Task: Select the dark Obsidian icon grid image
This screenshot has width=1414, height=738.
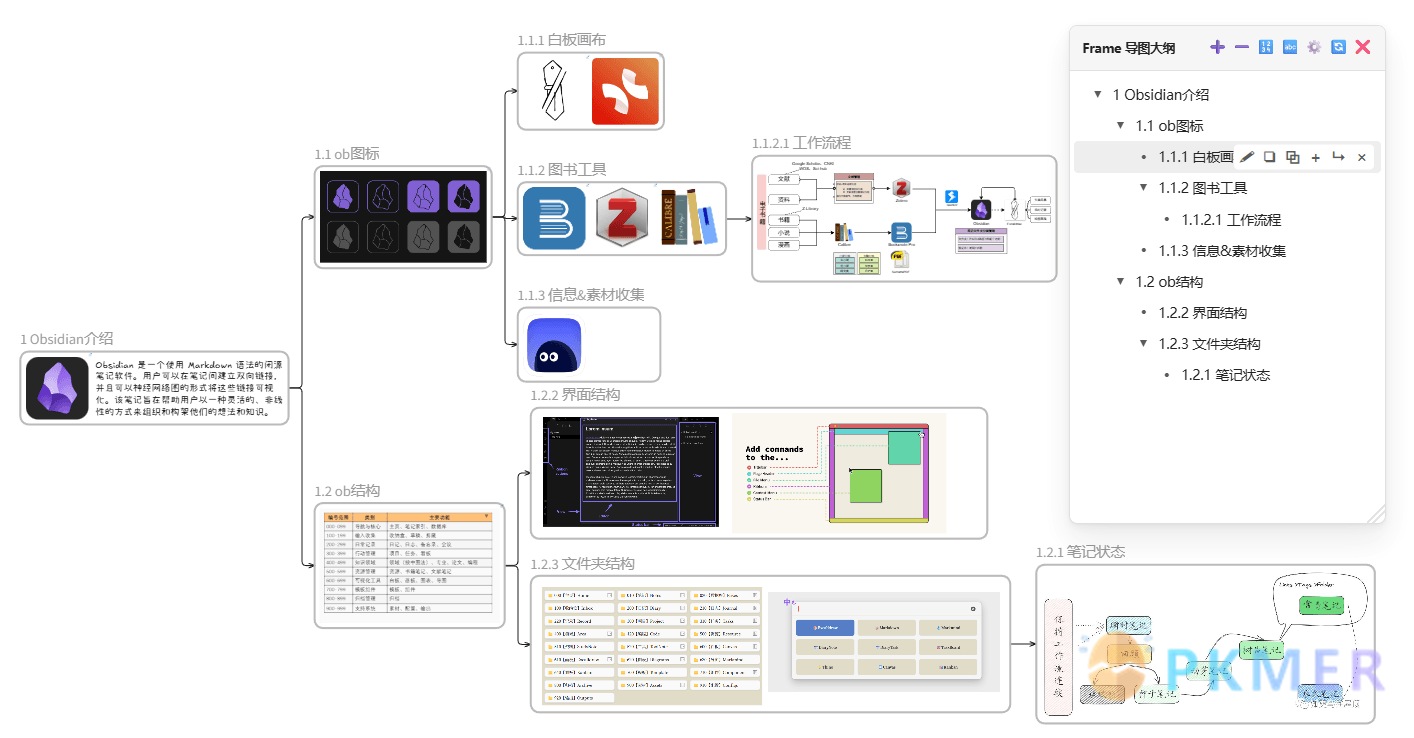Action: tap(403, 217)
